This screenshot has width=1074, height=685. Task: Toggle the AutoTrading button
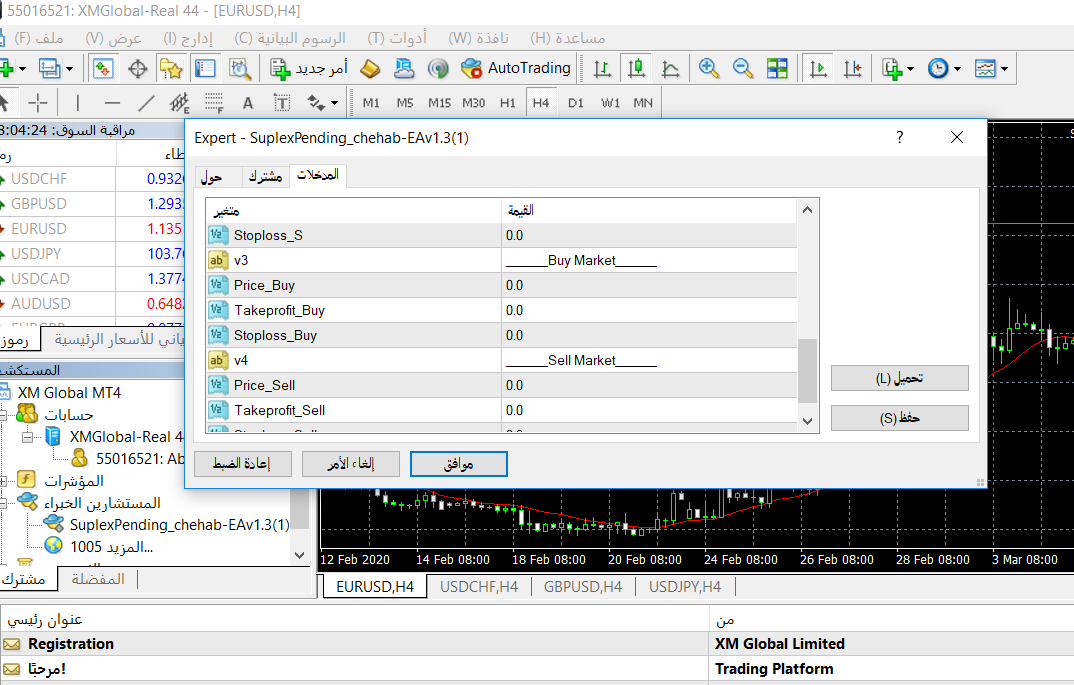click(516, 68)
